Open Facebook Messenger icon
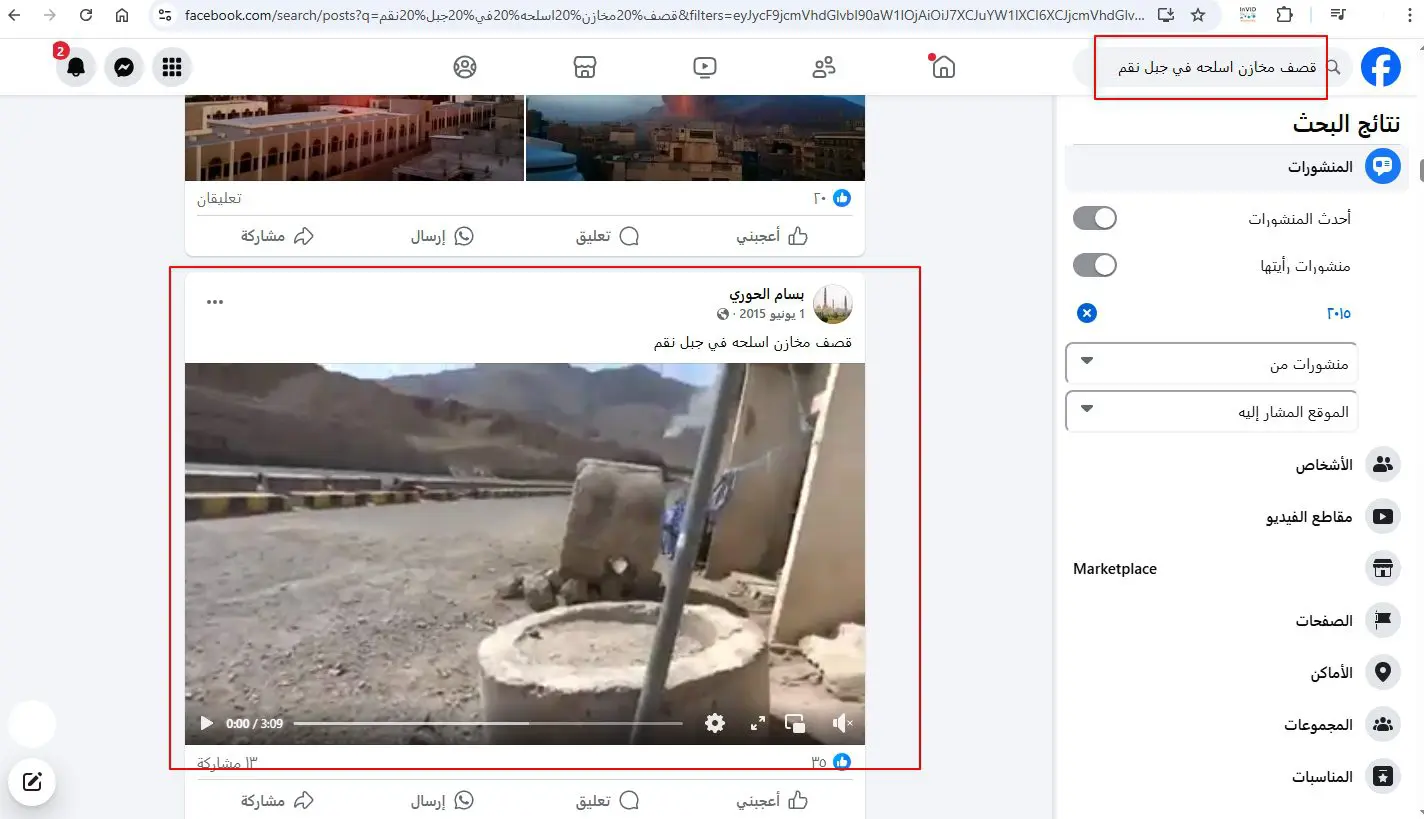The width and height of the screenshot is (1424, 819). [124, 67]
